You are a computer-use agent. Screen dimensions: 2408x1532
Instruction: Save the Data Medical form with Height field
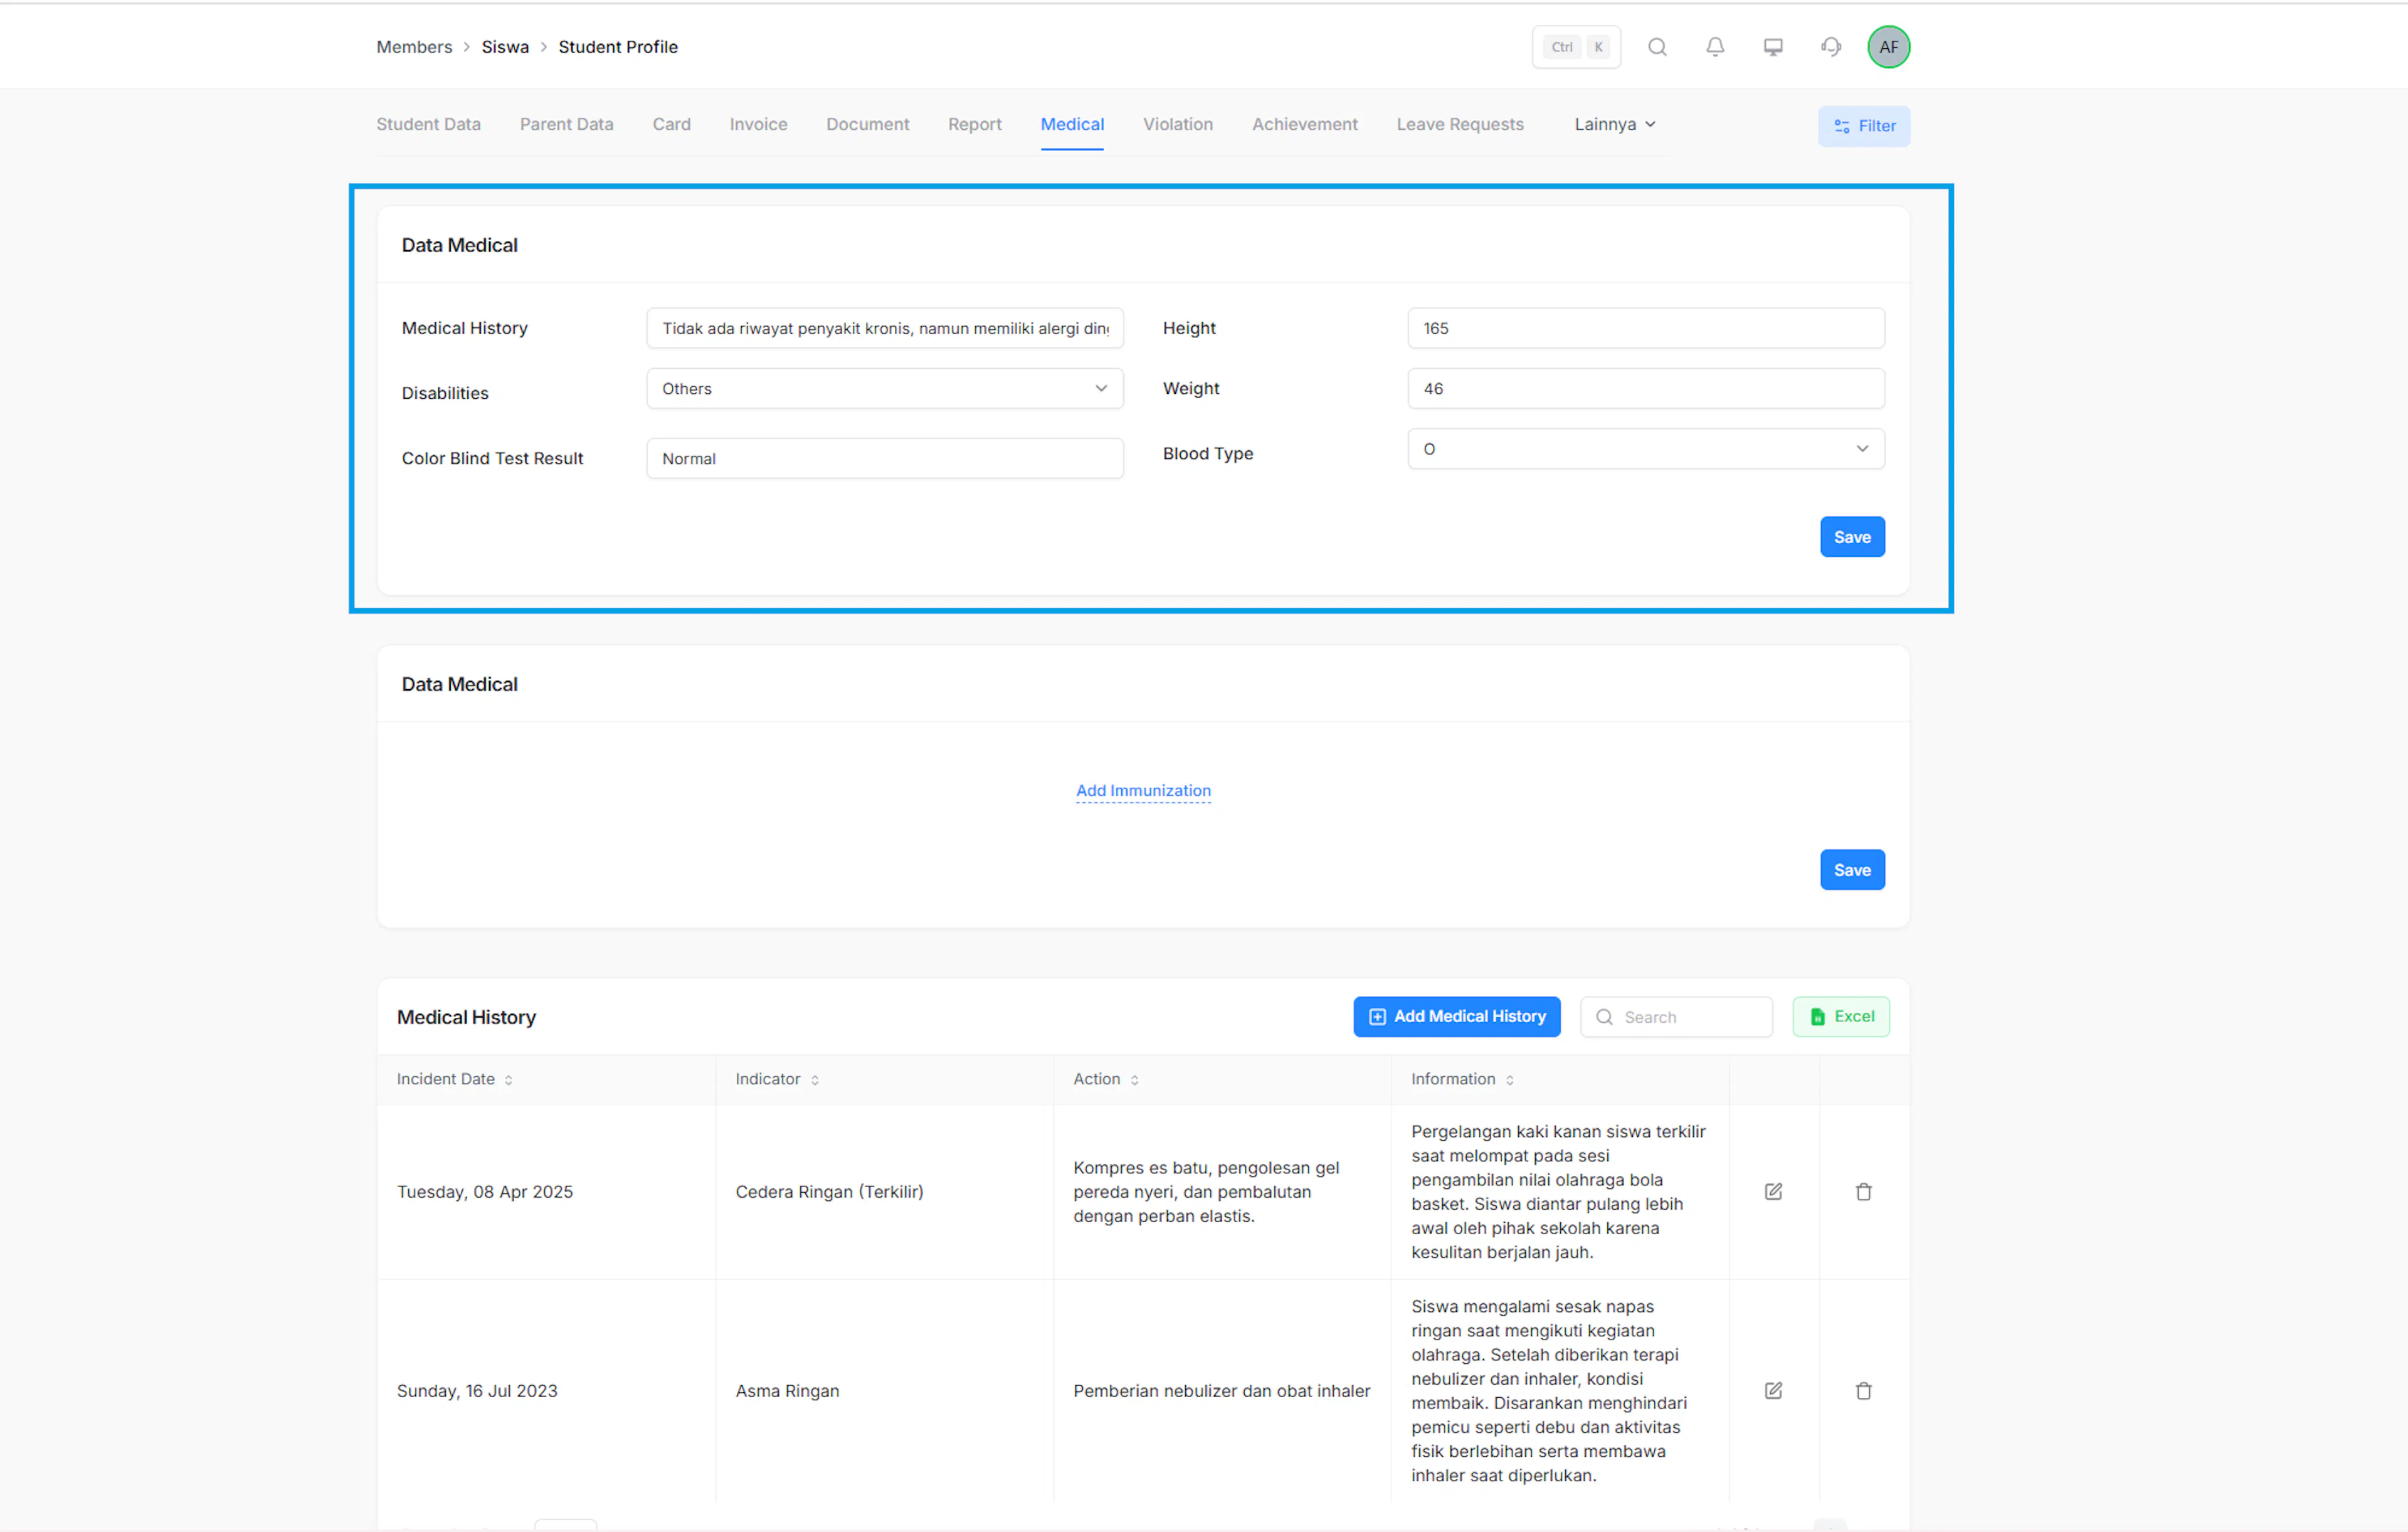(1852, 537)
